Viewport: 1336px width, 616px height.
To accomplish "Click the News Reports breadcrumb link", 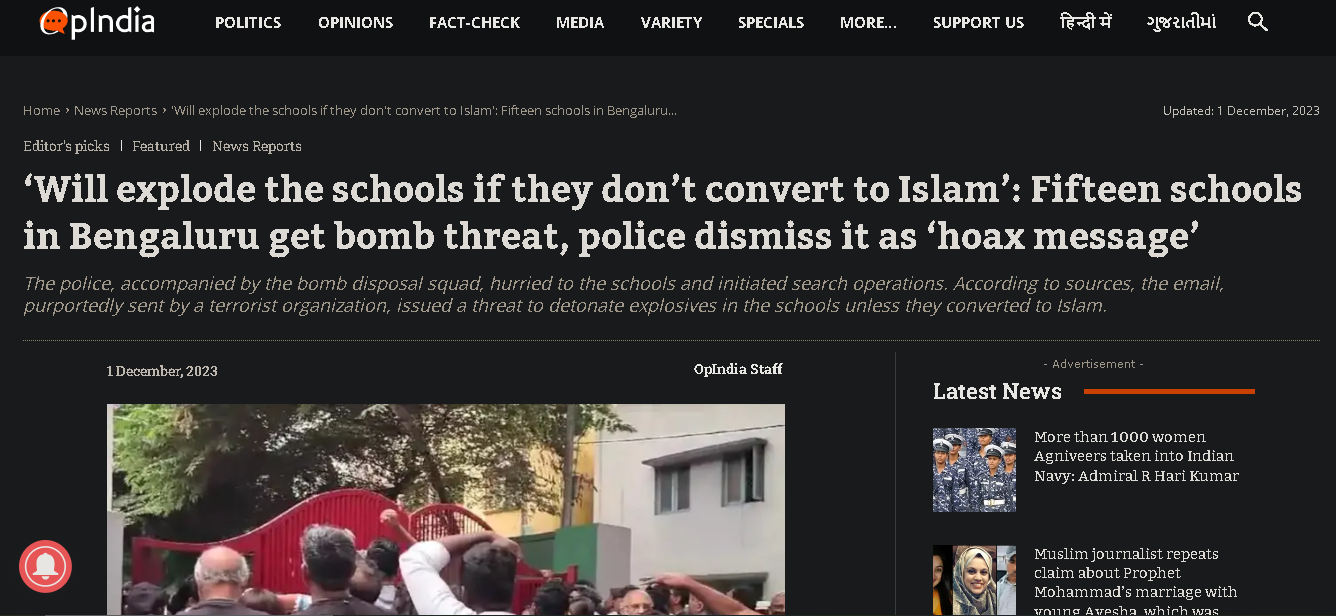I will click(x=115, y=111).
